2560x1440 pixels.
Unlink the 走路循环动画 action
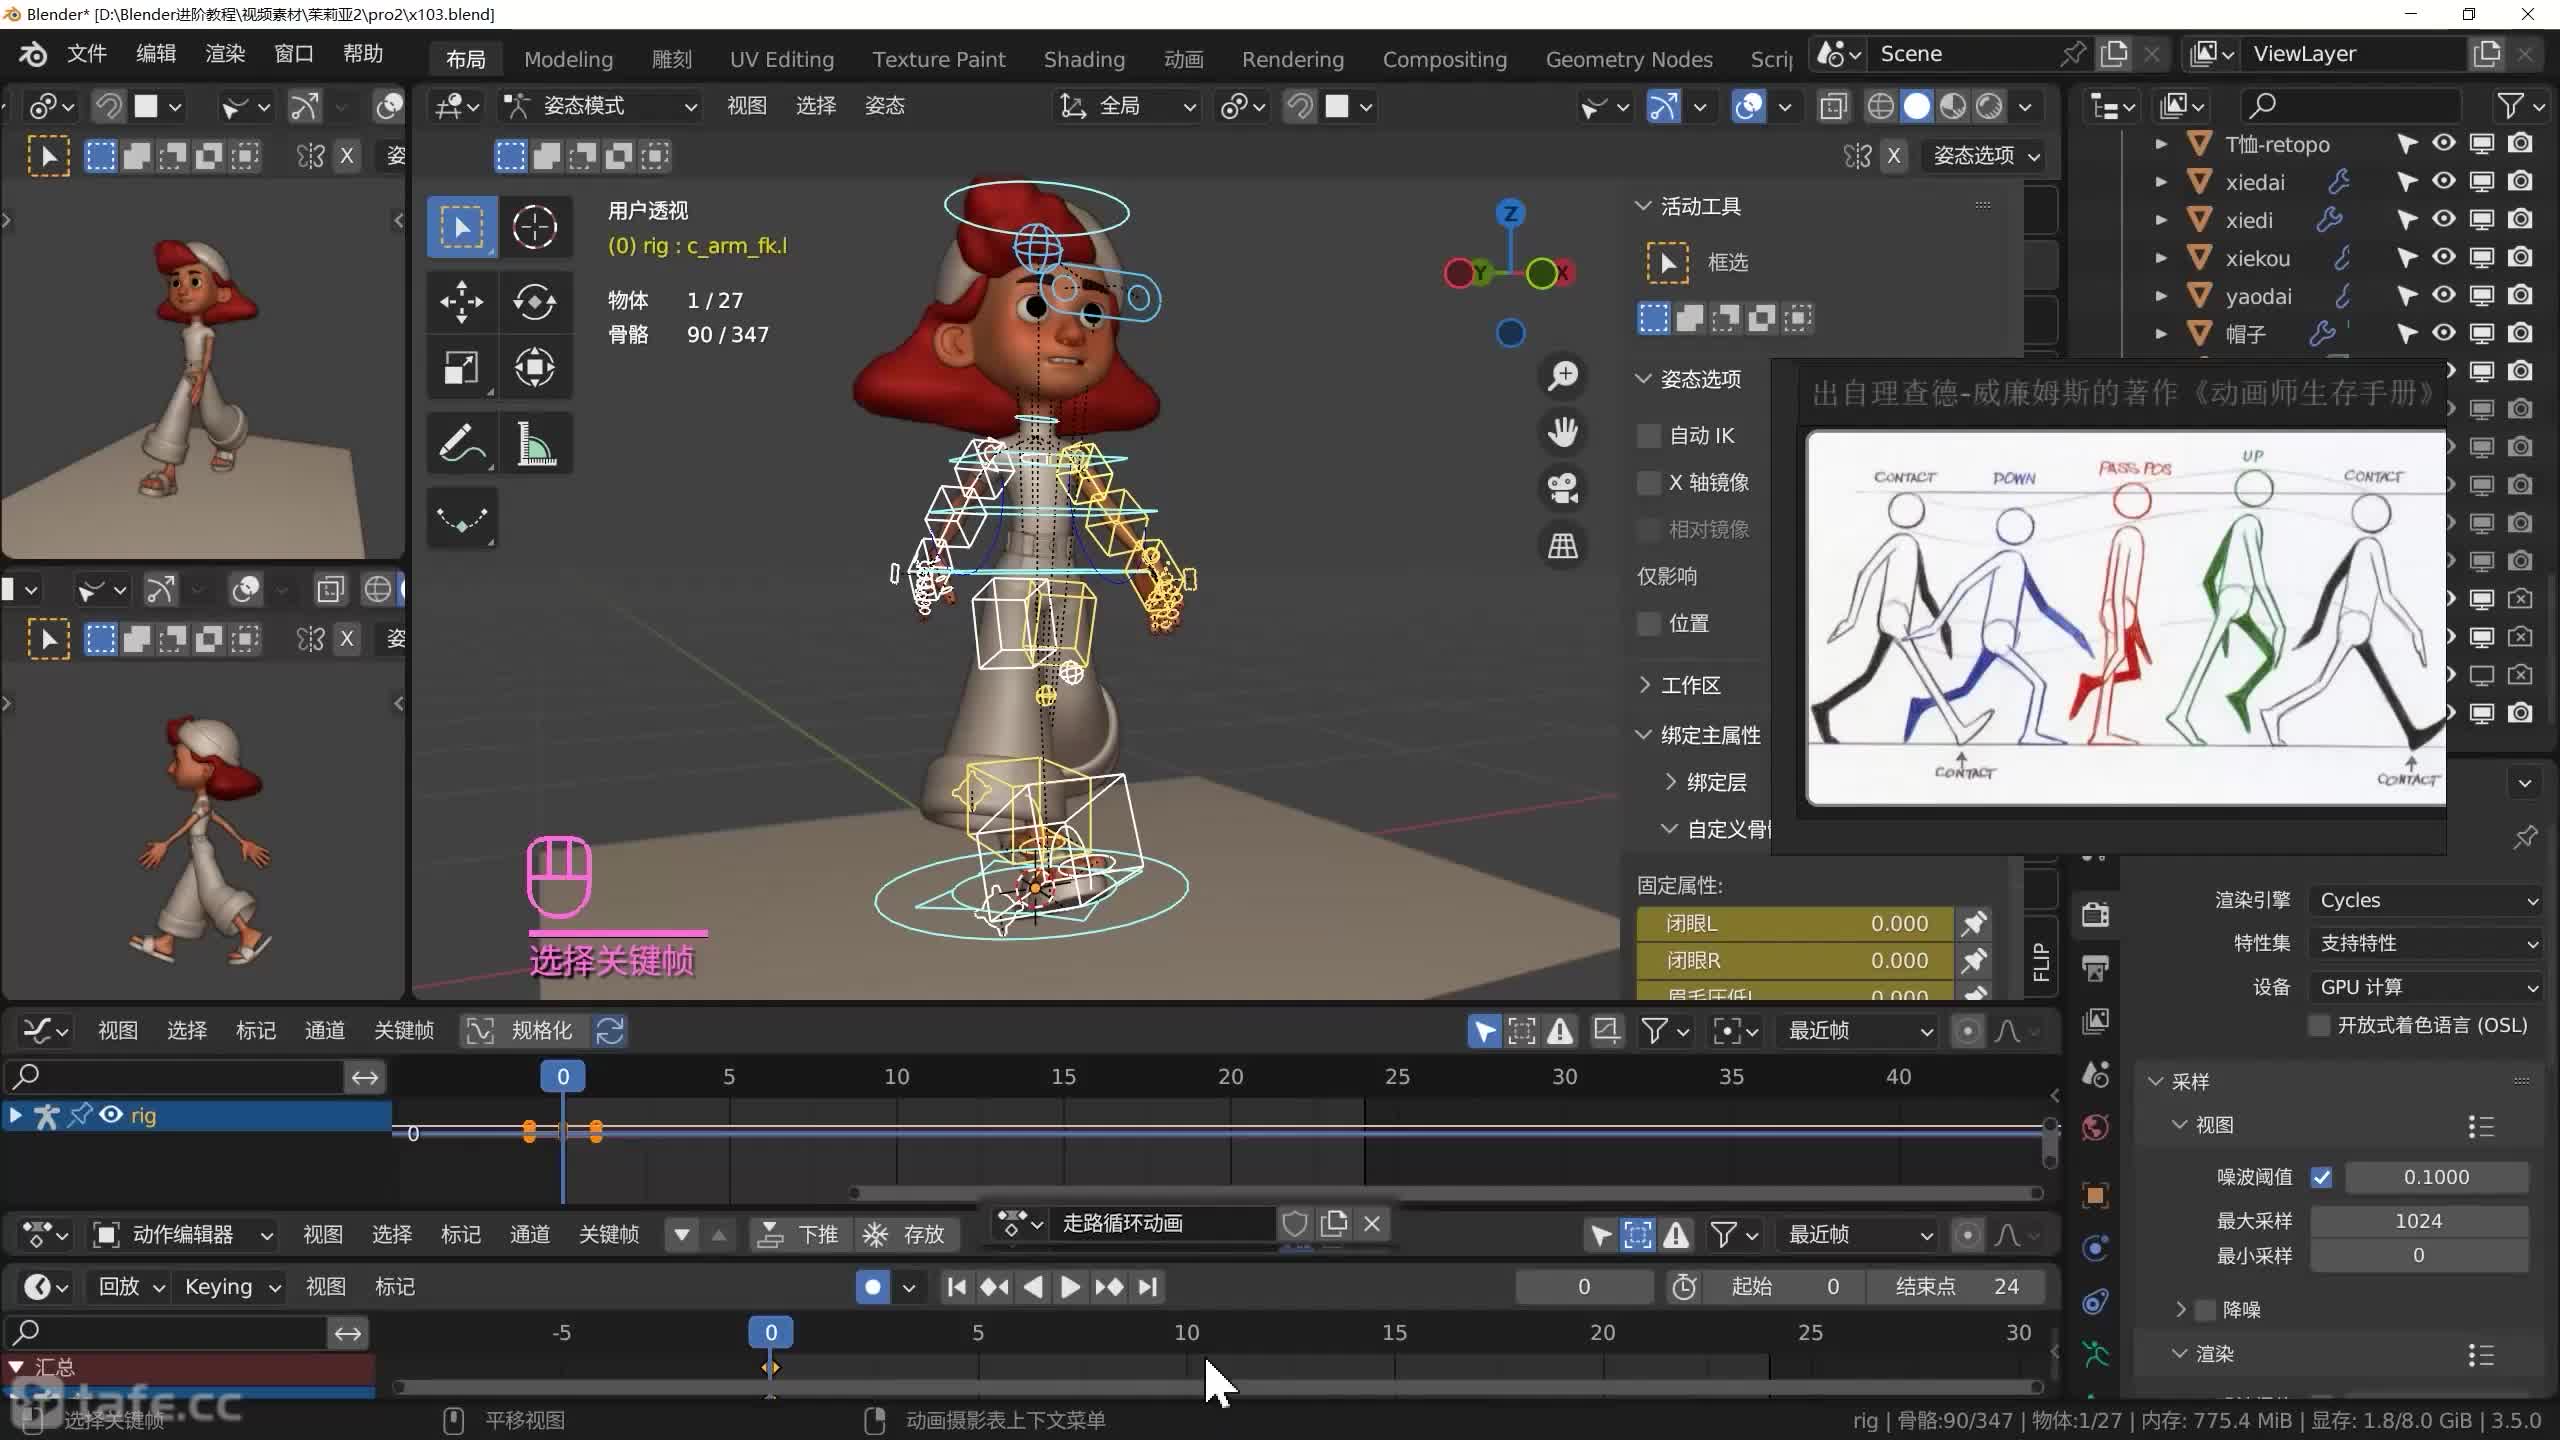click(x=1372, y=1223)
